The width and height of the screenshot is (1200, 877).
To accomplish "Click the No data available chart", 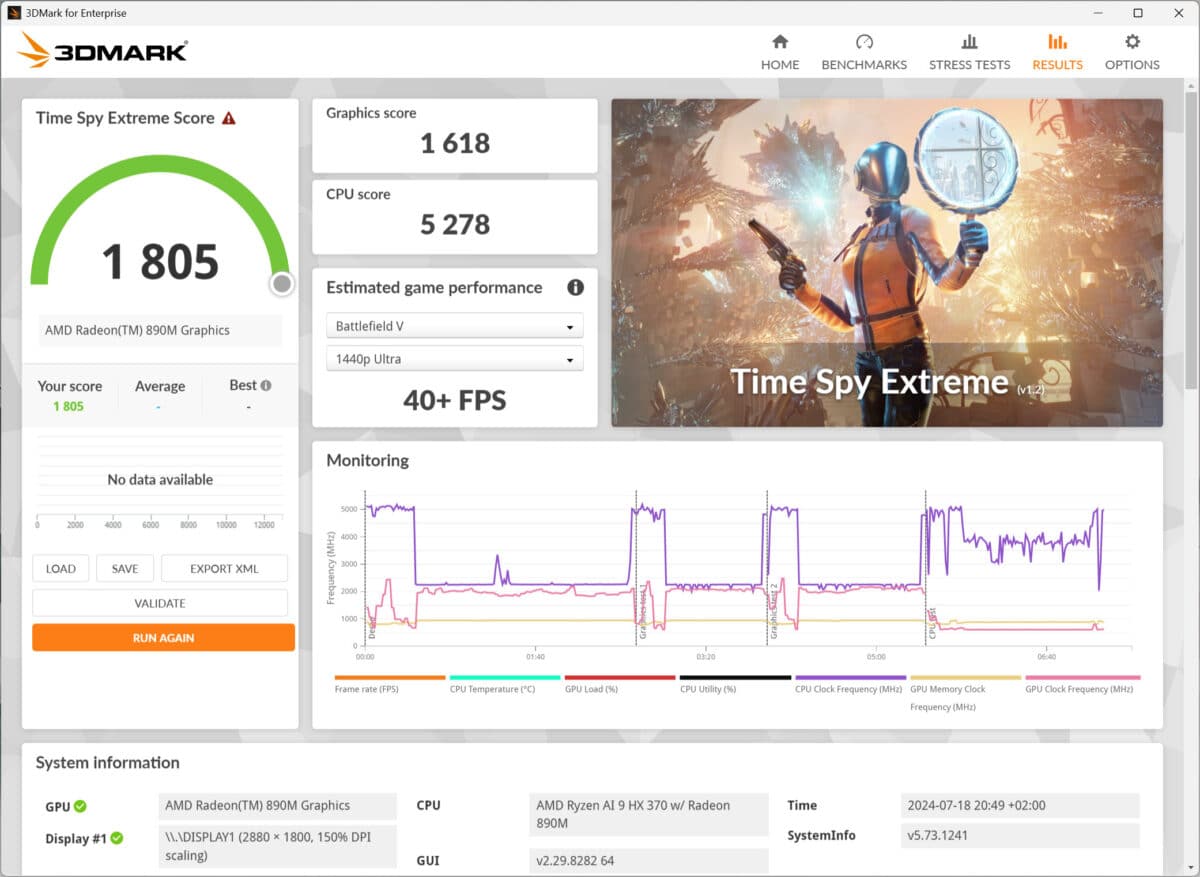I will click(160, 482).
